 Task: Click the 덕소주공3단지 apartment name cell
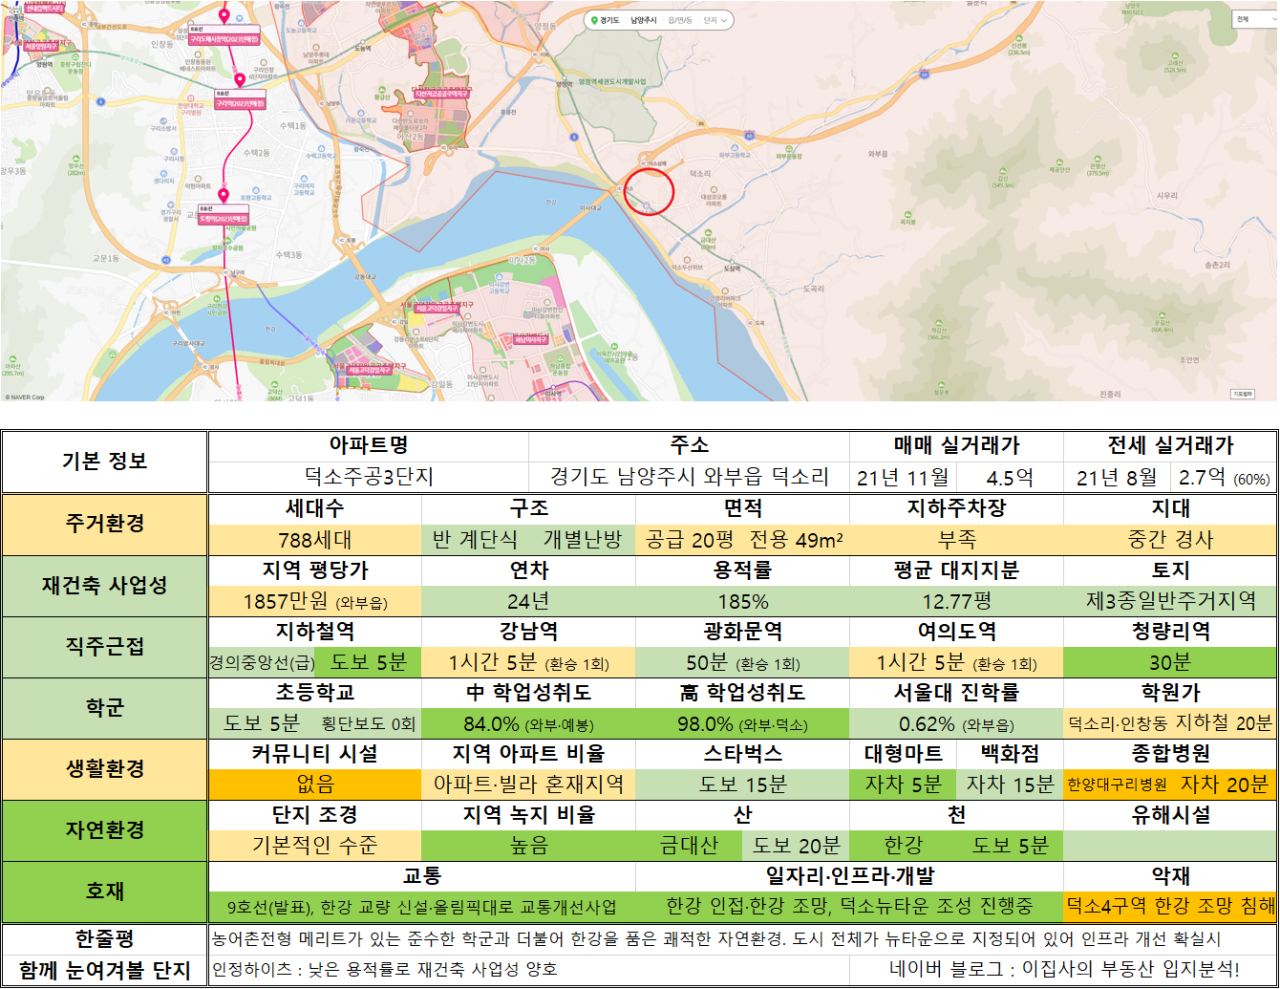pyautogui.click(x=369, y=477)
